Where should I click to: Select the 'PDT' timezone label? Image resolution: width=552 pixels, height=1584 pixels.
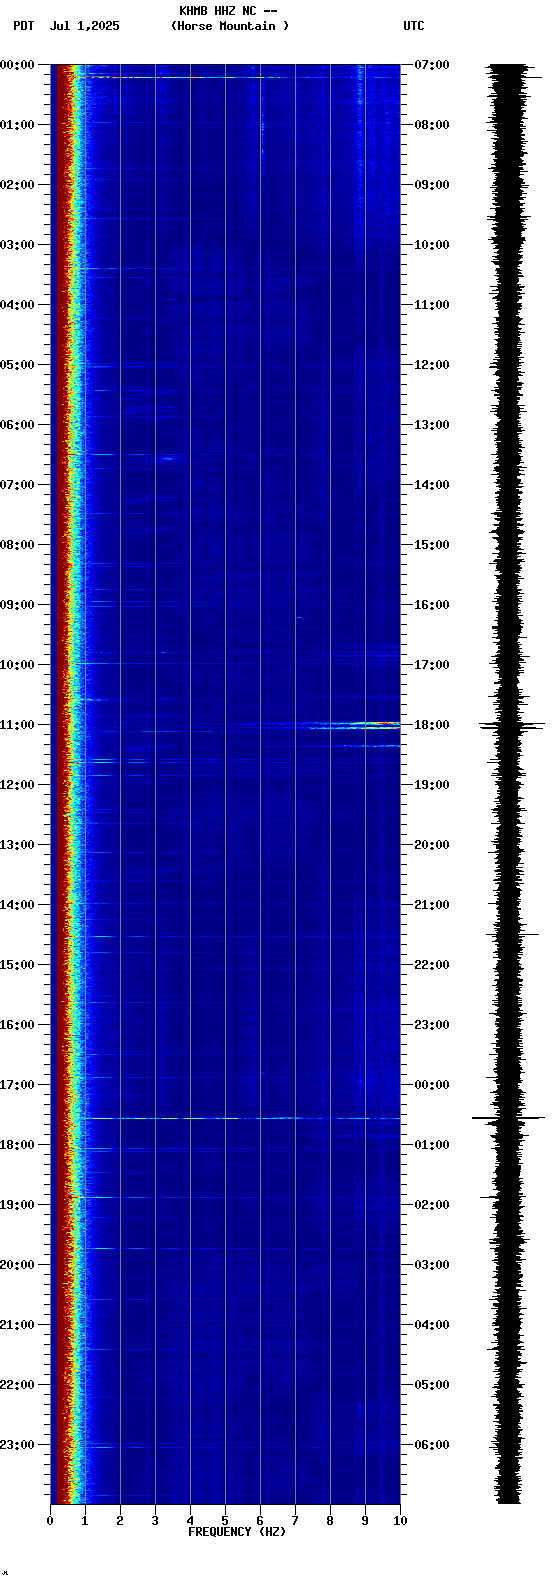pos(24,26)
